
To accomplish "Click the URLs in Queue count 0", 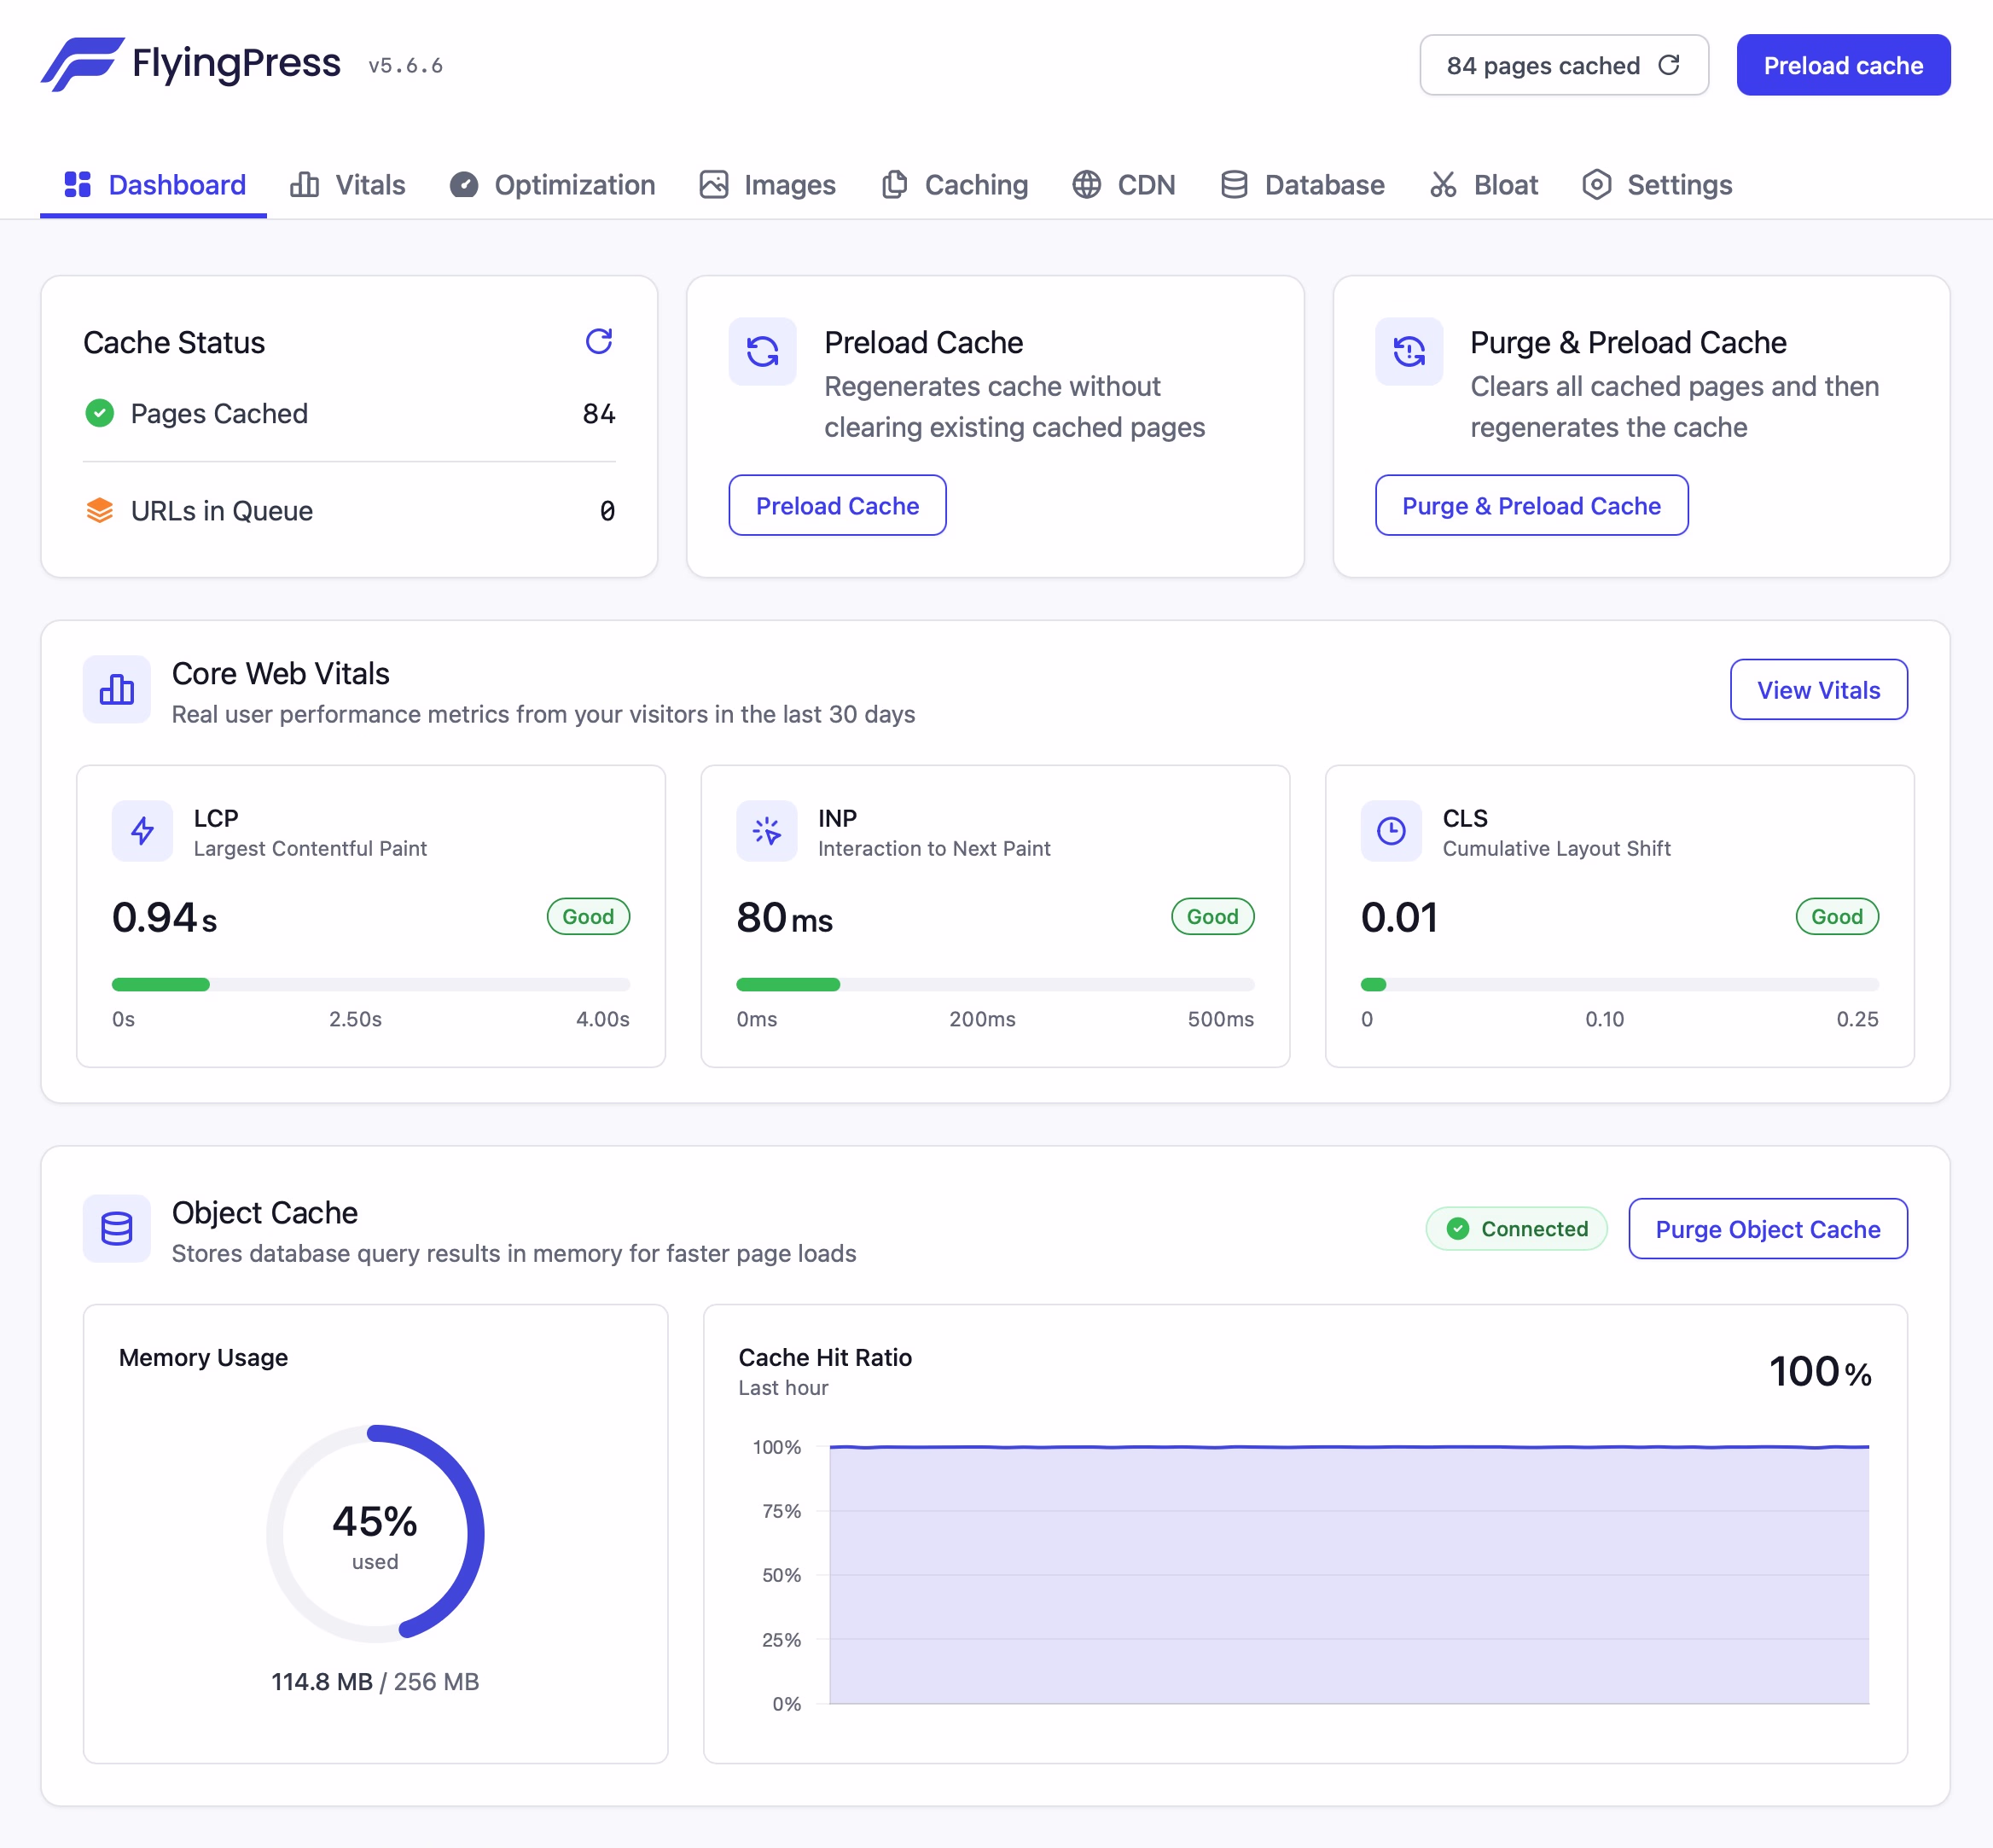I will tap(607, 510).
